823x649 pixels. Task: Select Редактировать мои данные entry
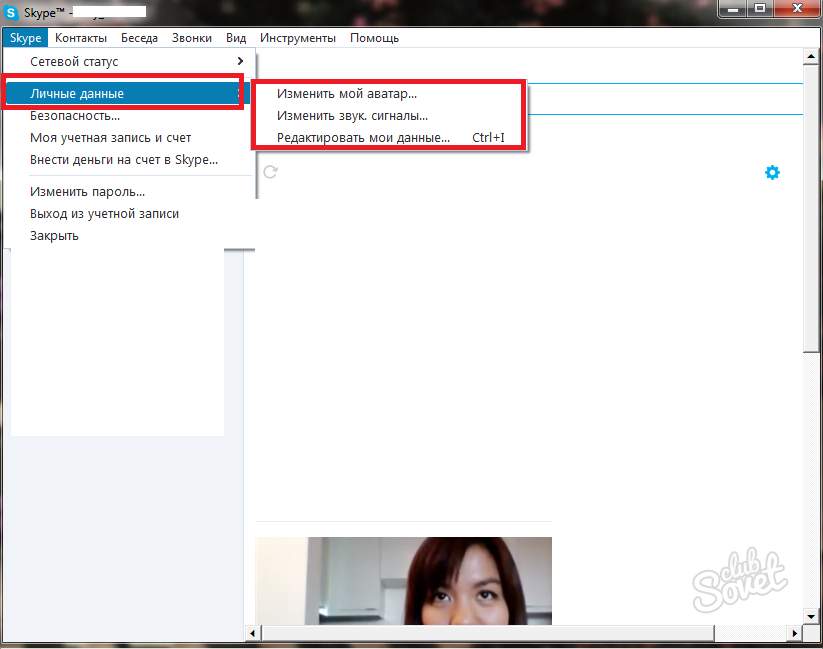[x=364, y=138]
